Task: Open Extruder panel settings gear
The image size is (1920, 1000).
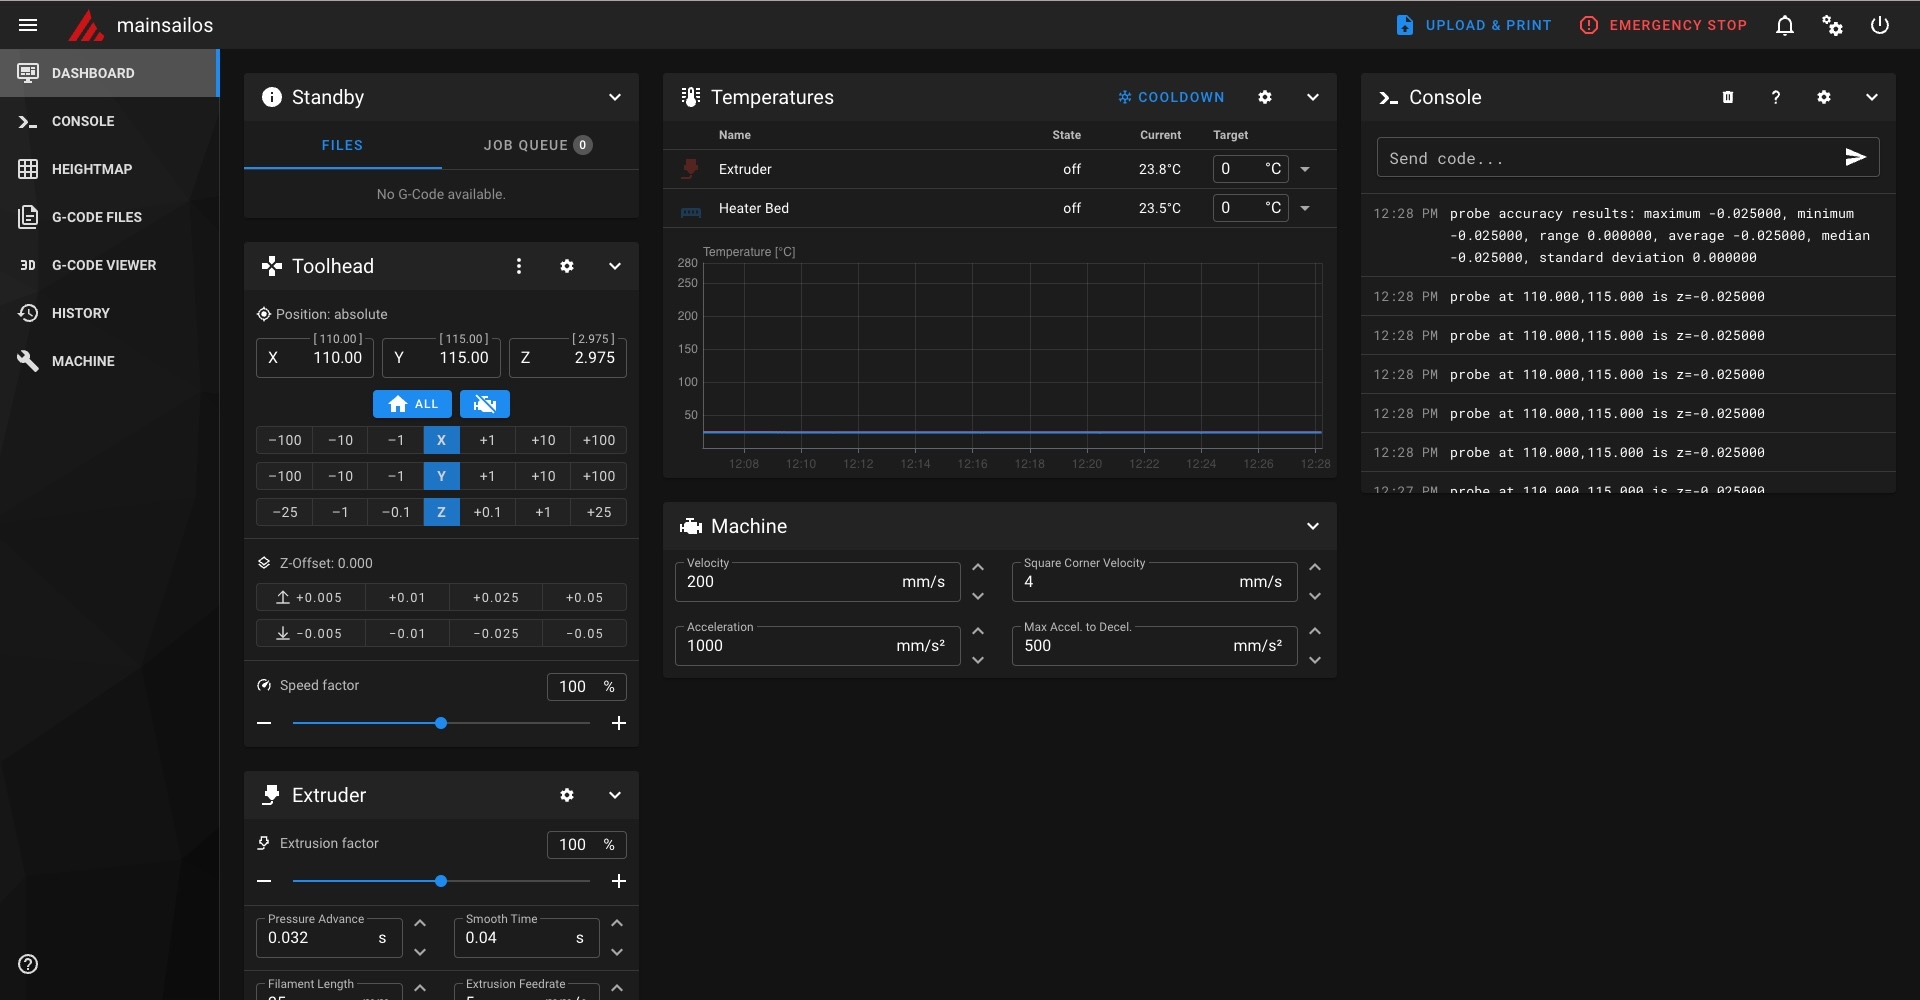Action: pos(567,795)
